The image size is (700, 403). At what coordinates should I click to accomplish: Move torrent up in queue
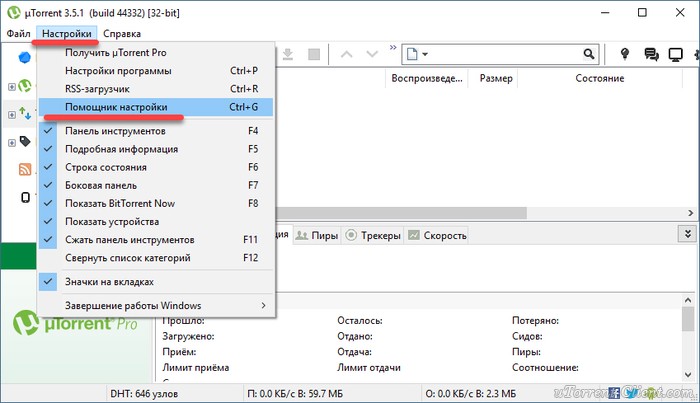(x=346, y=54)
